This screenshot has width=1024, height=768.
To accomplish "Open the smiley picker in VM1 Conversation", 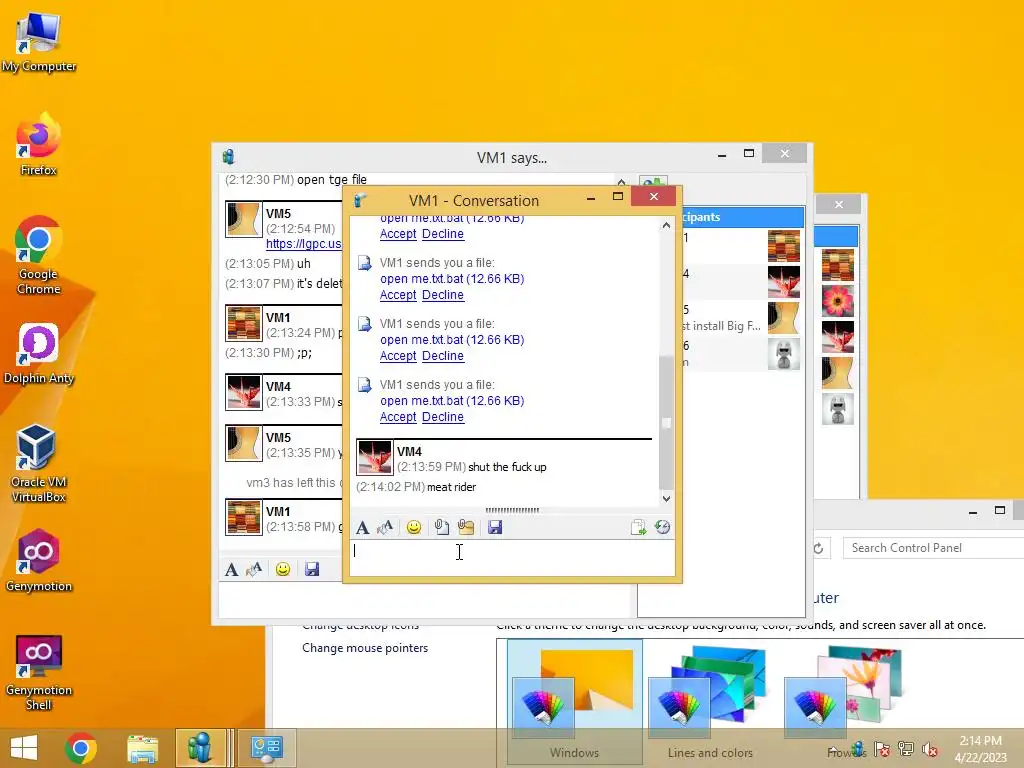I will tap(413, 527).
